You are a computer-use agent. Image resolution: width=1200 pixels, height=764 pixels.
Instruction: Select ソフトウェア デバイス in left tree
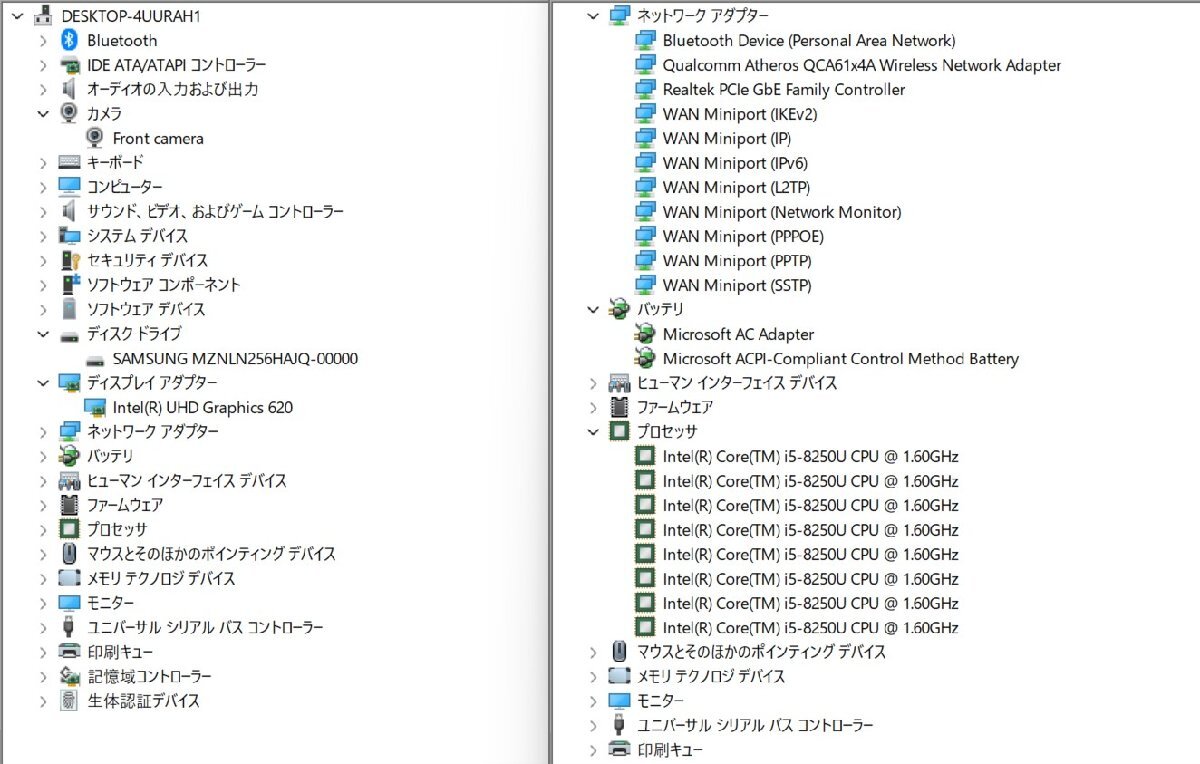click(x=146, y=309)
